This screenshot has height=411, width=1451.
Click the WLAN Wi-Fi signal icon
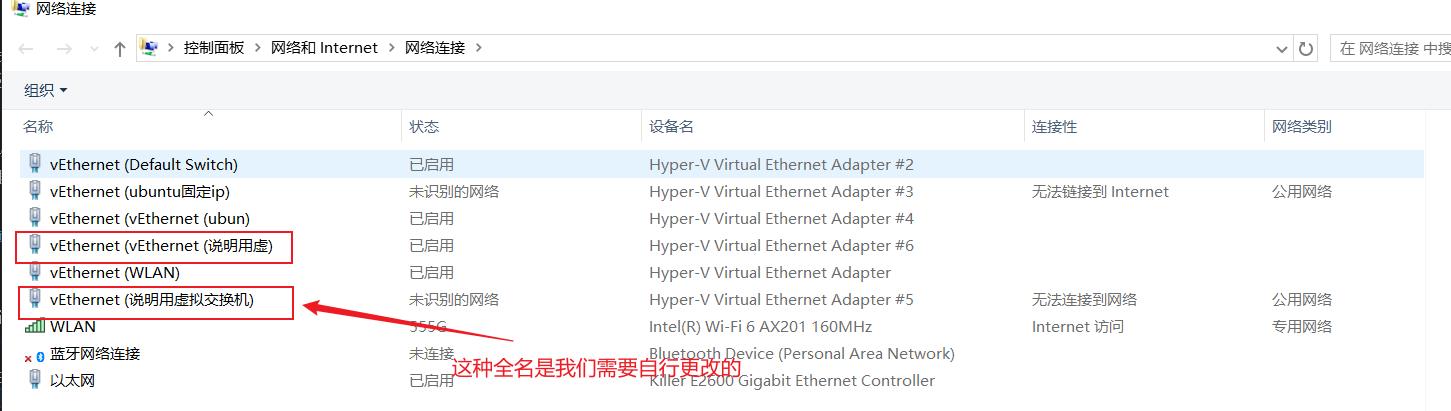(35, 326)
